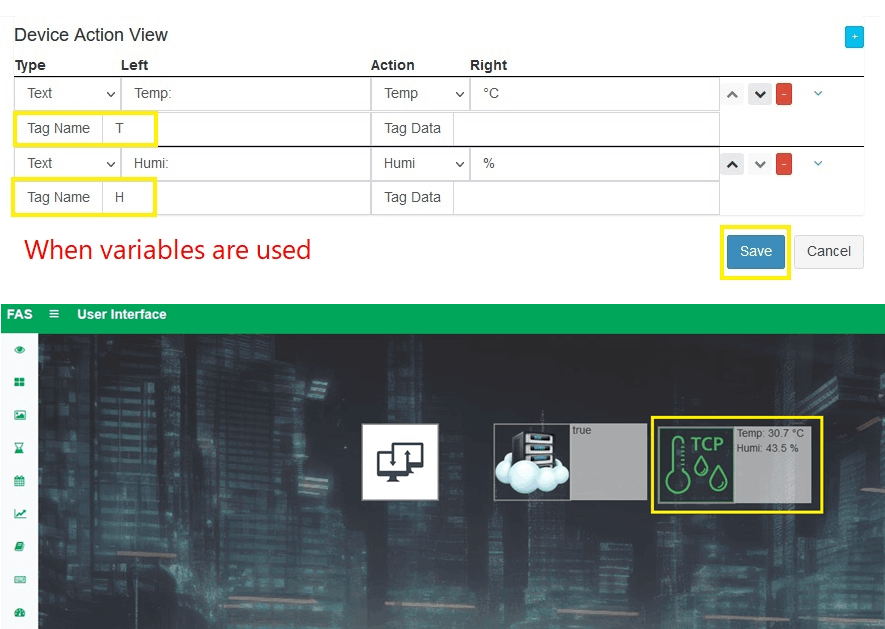Open the hourglass icon in sidebar
This screenshot has width=885, height=629.
(20, 448)
